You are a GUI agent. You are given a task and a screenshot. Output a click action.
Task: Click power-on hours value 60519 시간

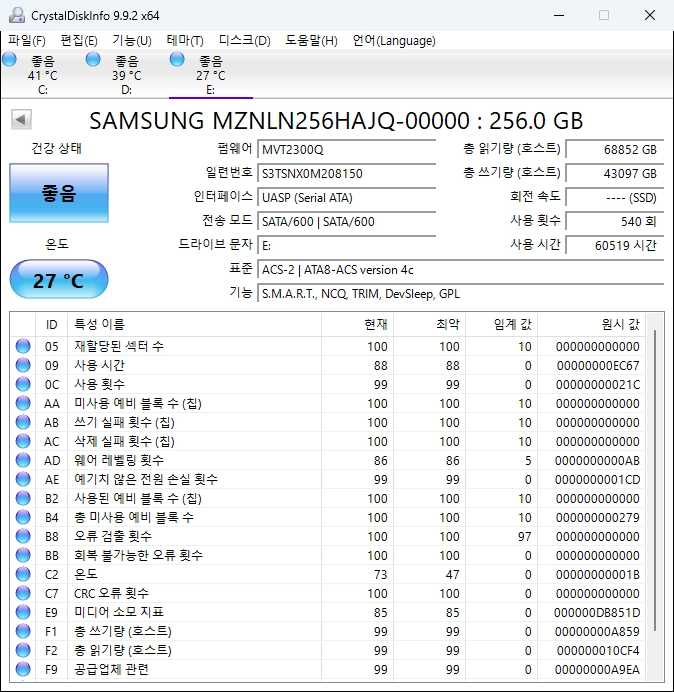614,245
